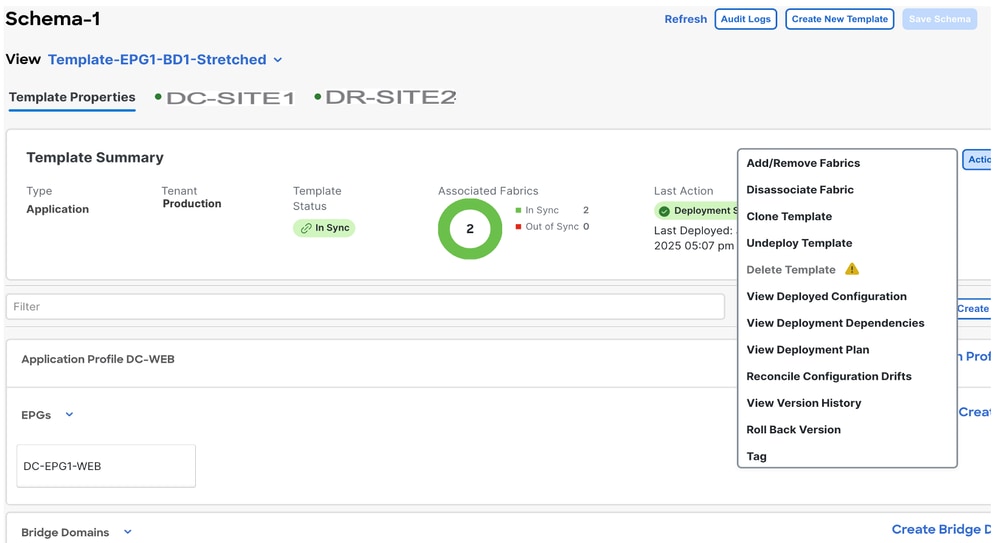The image size is (999, 543).
Task: Switch to the Template Properties tab
Action: coord(72,97)
